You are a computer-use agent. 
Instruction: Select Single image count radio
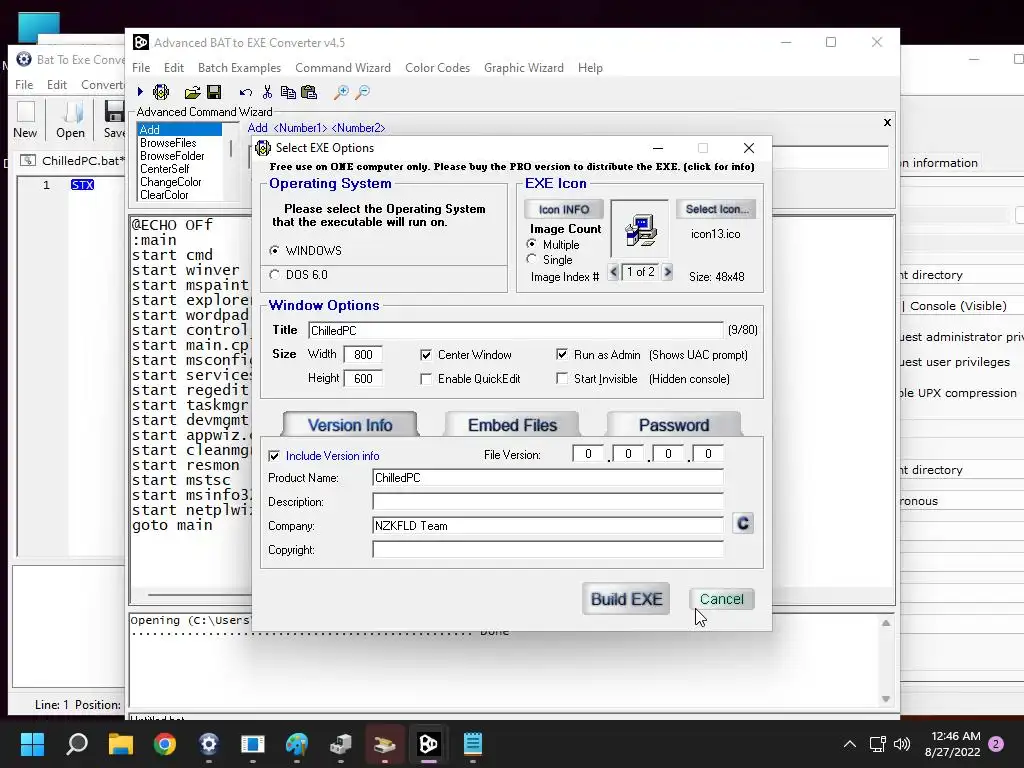[532, 259]
